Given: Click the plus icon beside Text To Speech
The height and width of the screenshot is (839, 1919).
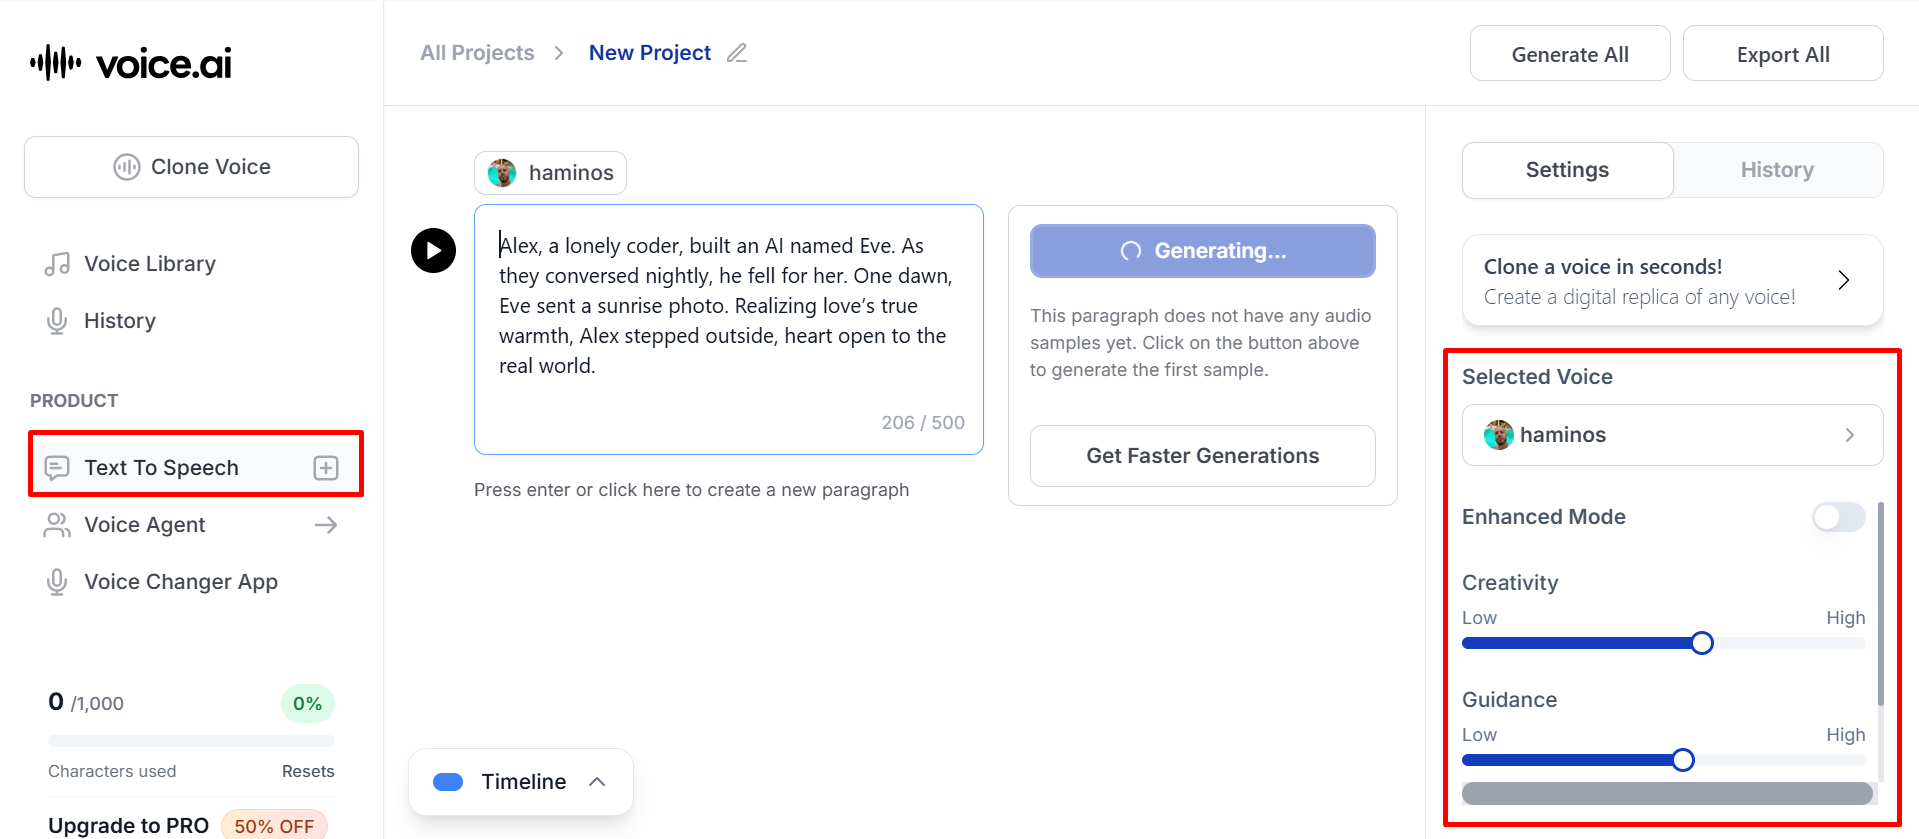Looking at the screenshot, I should 326,468.
